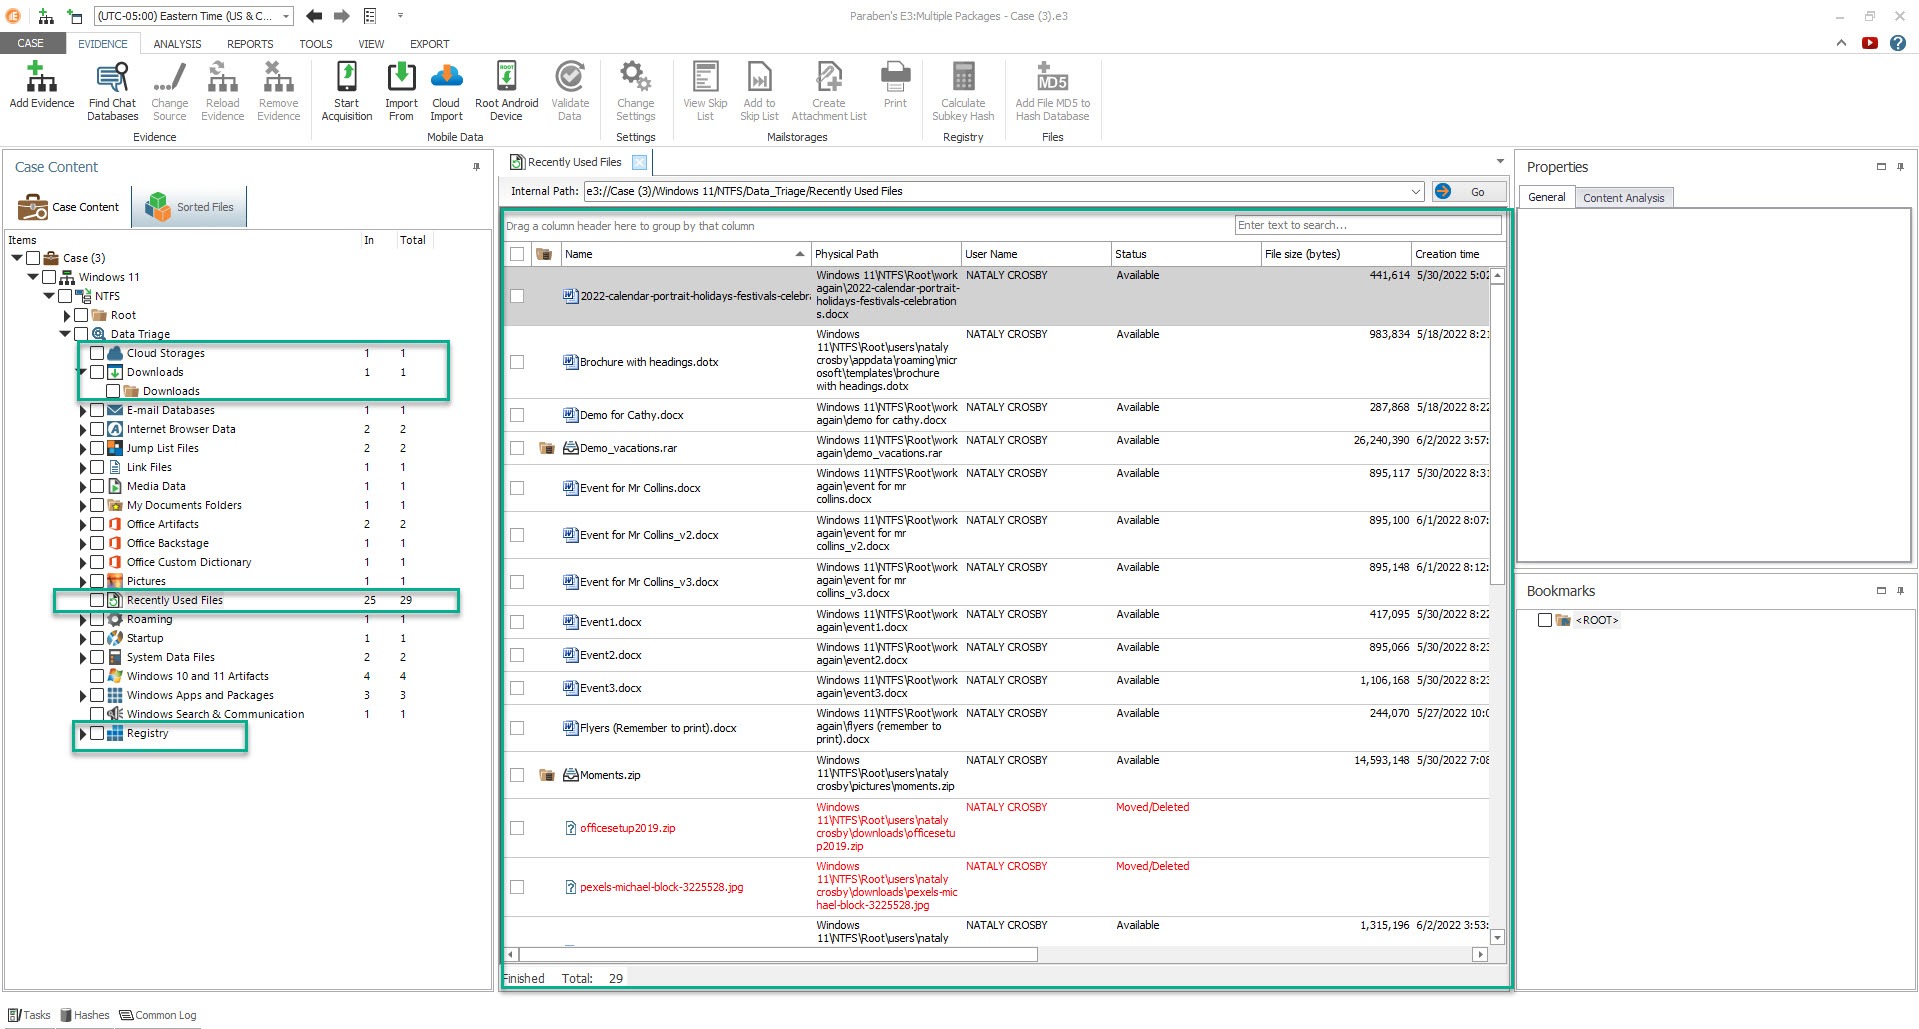1919x1029 pixels.
Task: Open the Help question mark icon
Action: (x=1898, y=43)
